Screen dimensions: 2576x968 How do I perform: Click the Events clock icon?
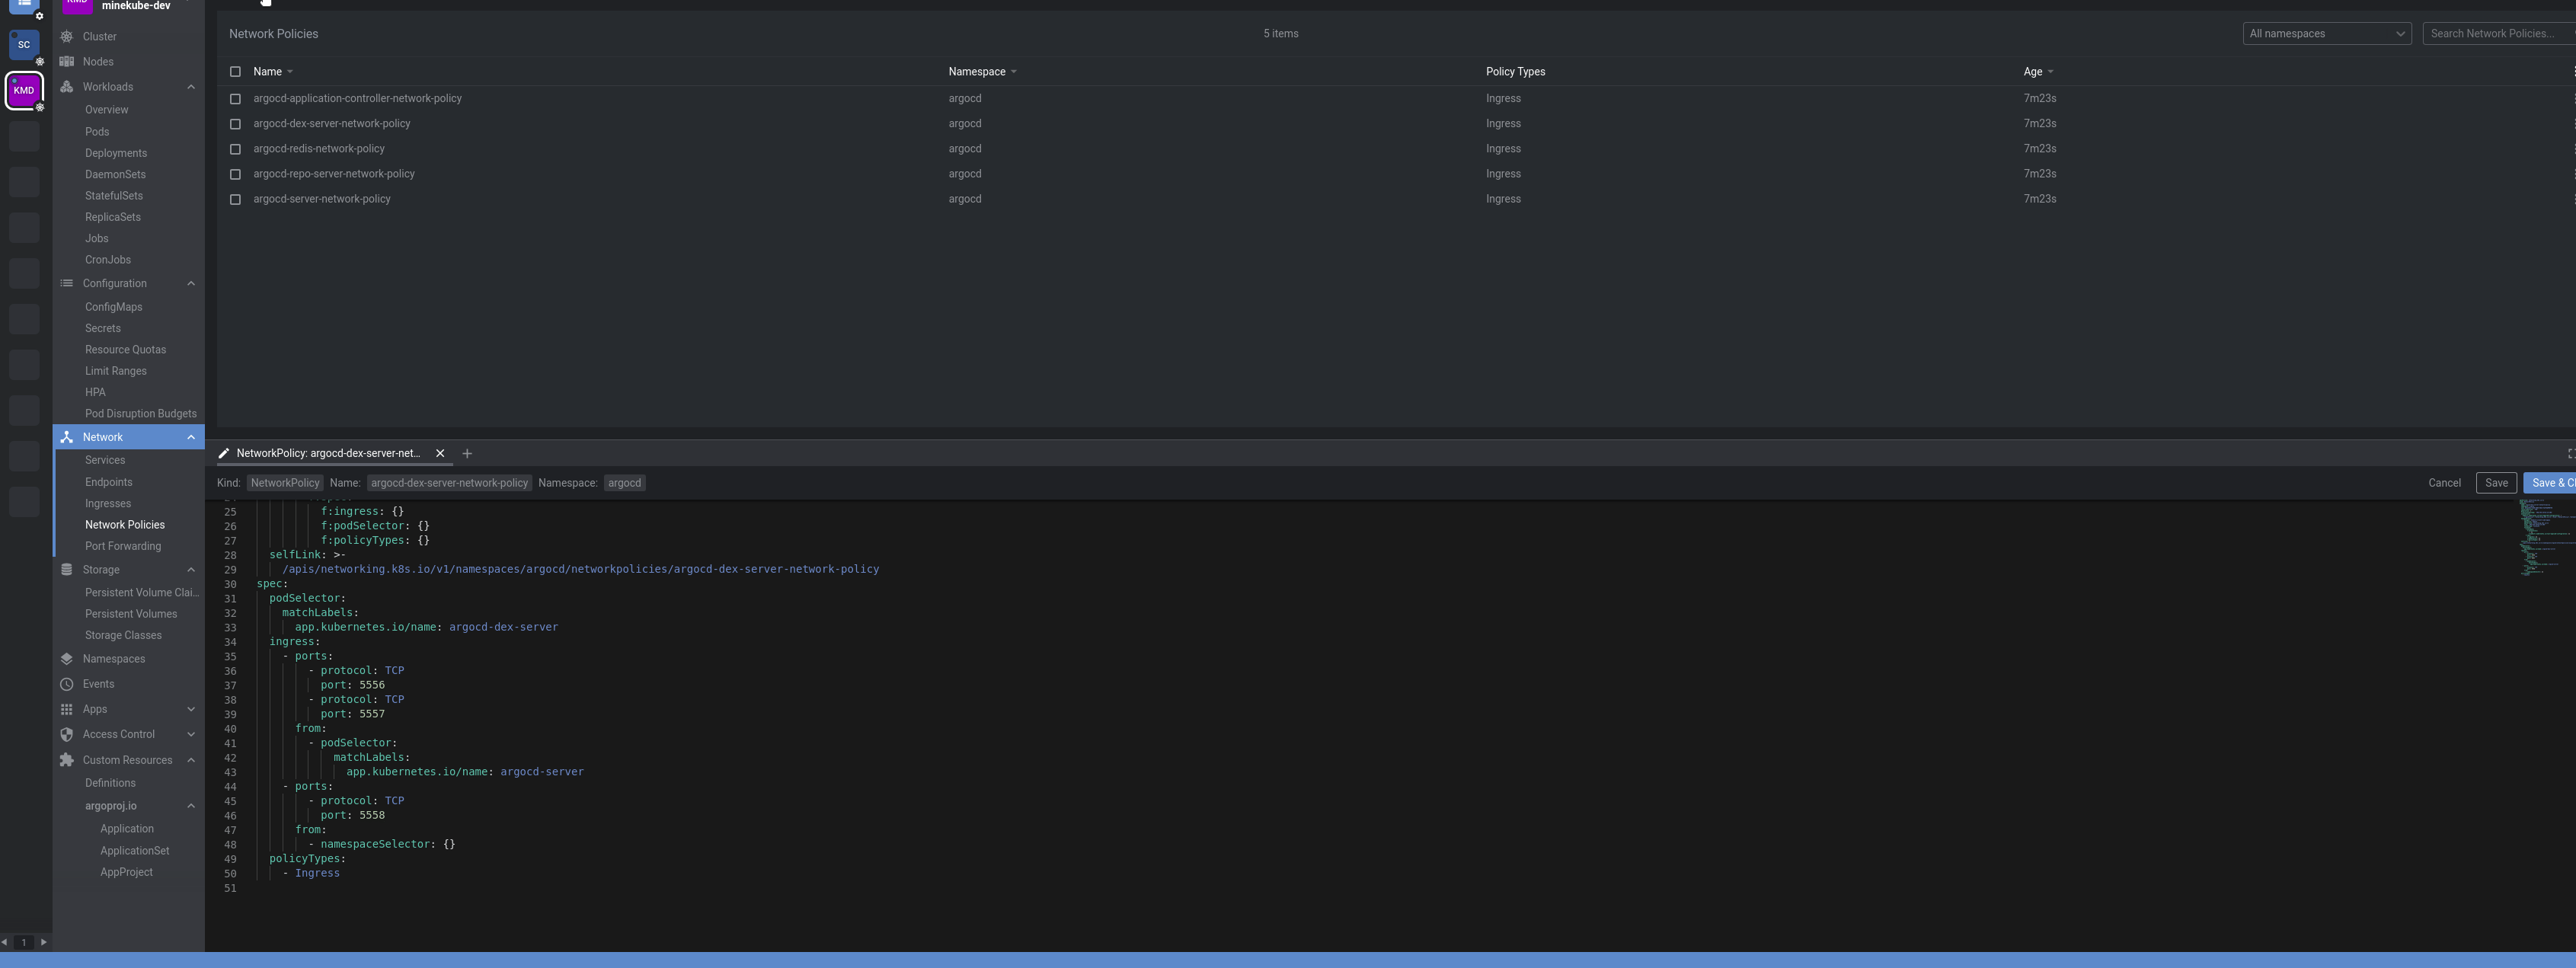66,684
